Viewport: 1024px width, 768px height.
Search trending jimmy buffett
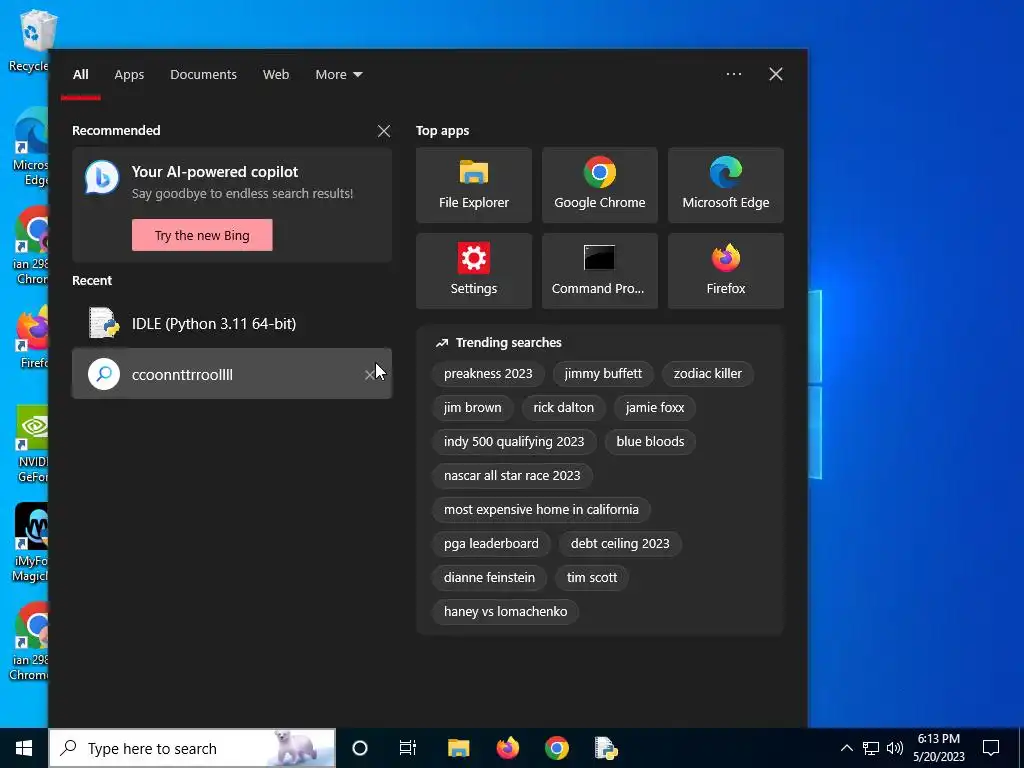(x=603, y=374)
